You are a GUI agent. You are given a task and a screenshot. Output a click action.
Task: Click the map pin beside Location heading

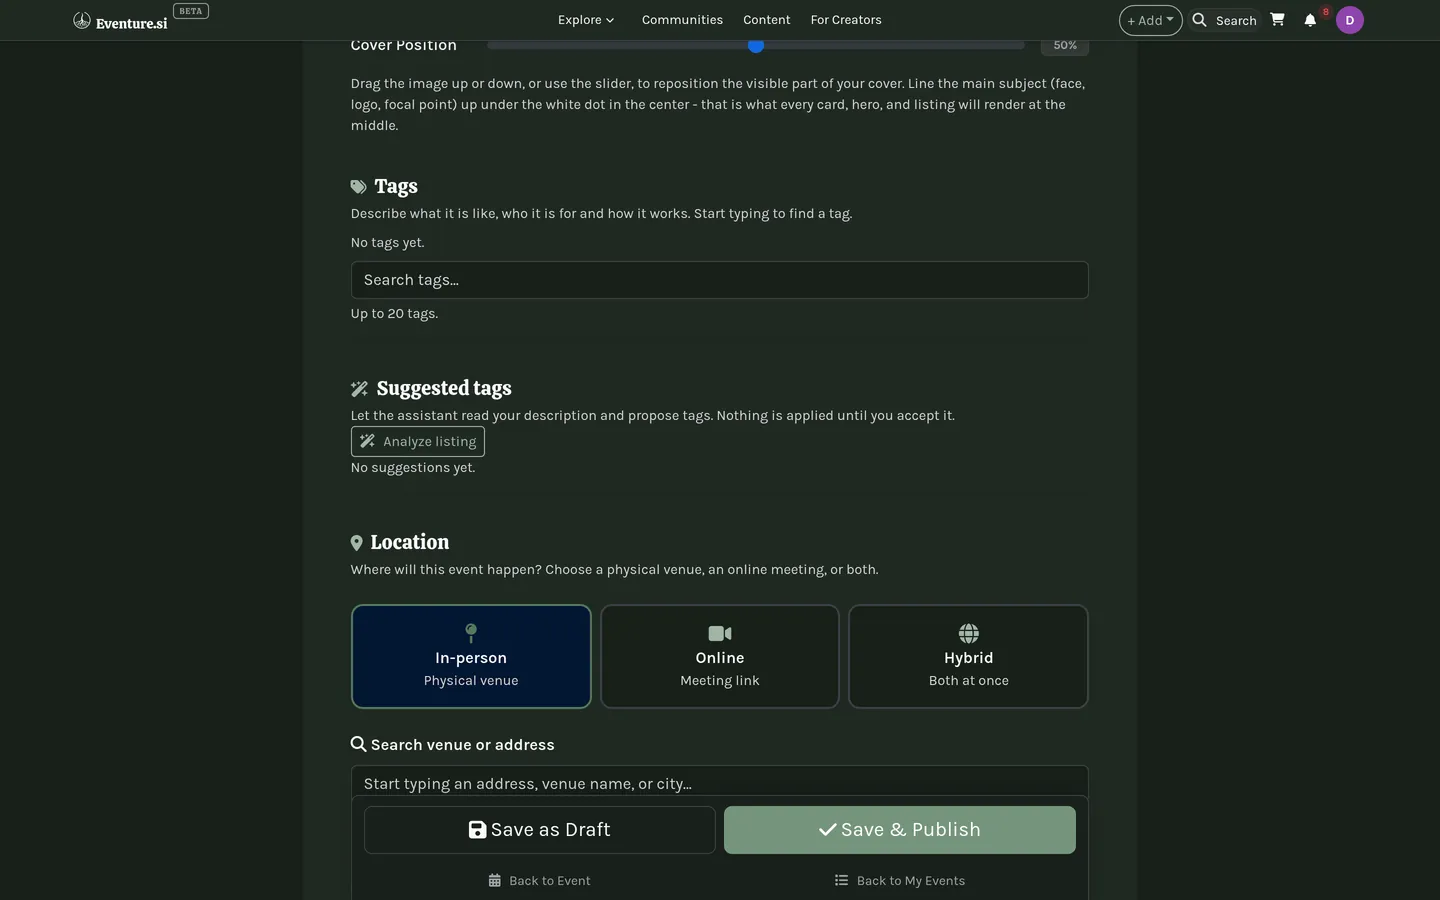click(356, 543)
